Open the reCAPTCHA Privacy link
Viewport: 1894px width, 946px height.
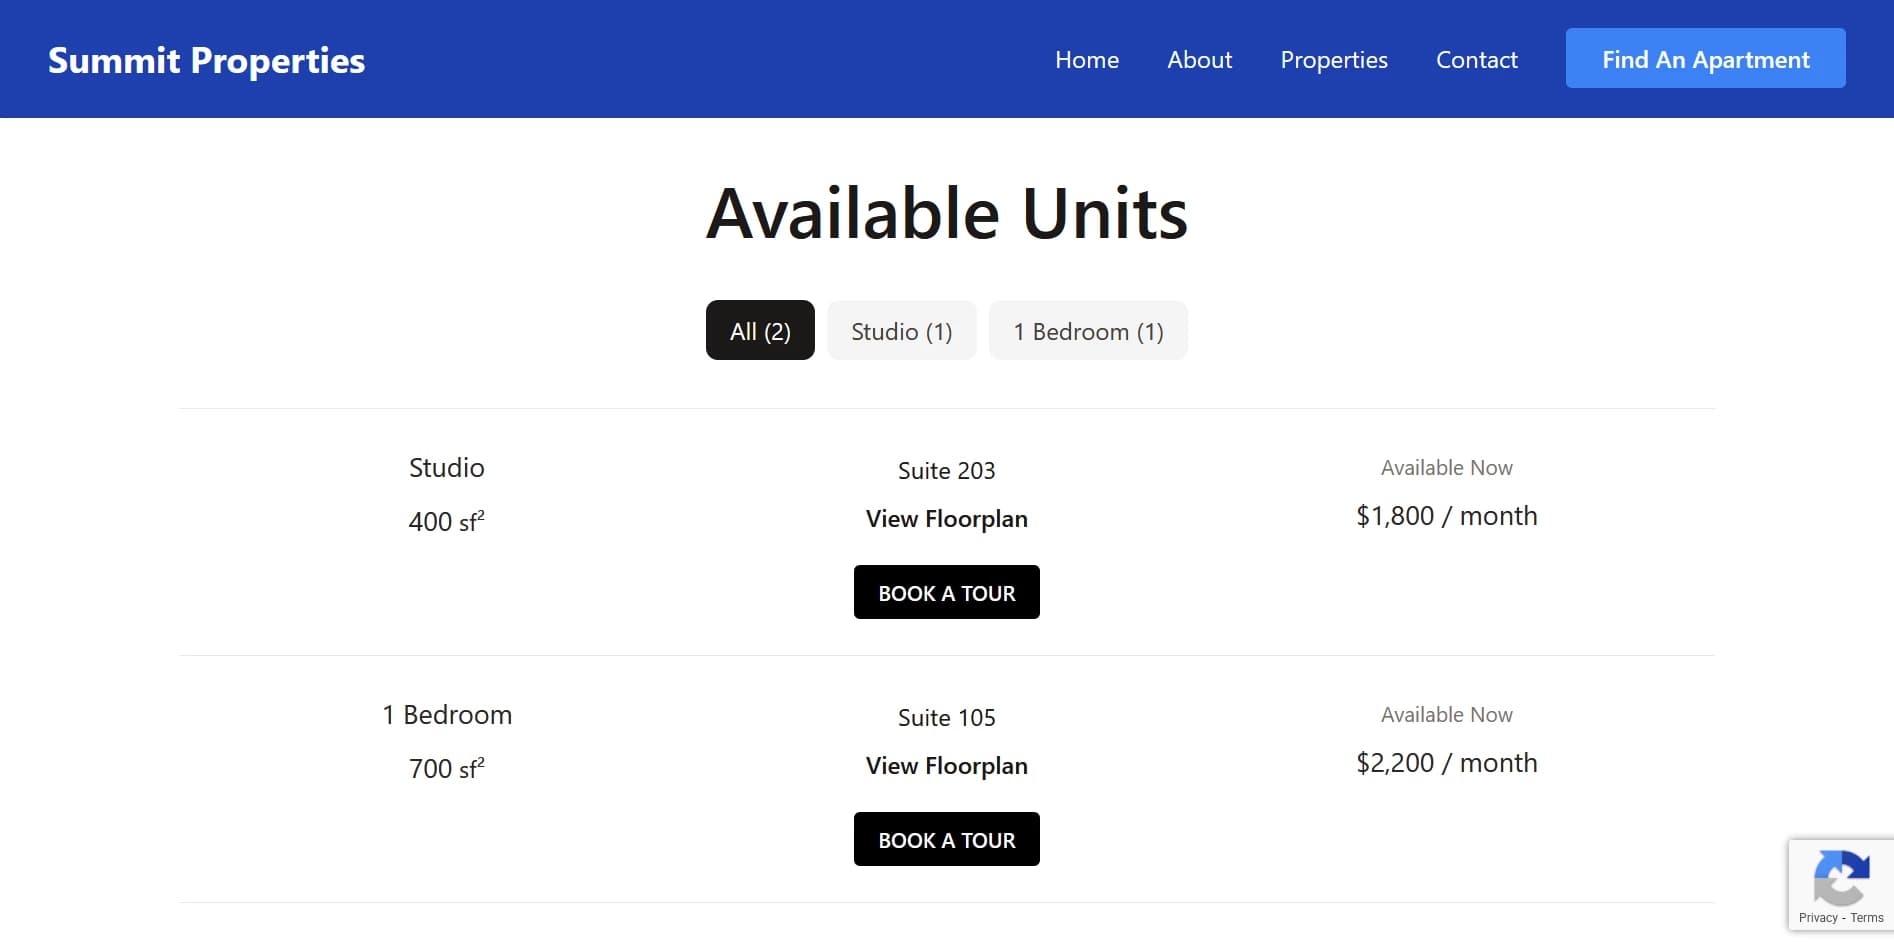[x=1818, y=917]
